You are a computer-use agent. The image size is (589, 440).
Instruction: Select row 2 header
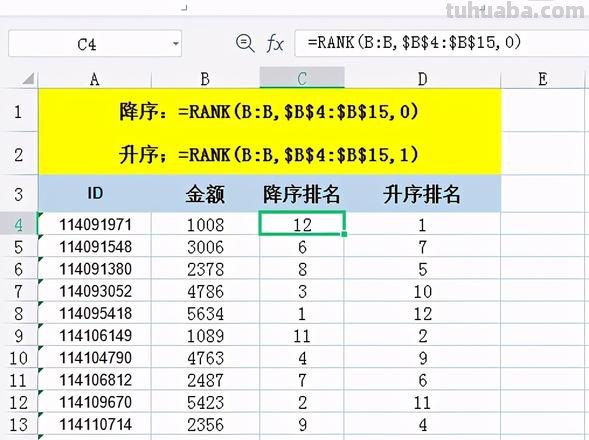point(19,153)
